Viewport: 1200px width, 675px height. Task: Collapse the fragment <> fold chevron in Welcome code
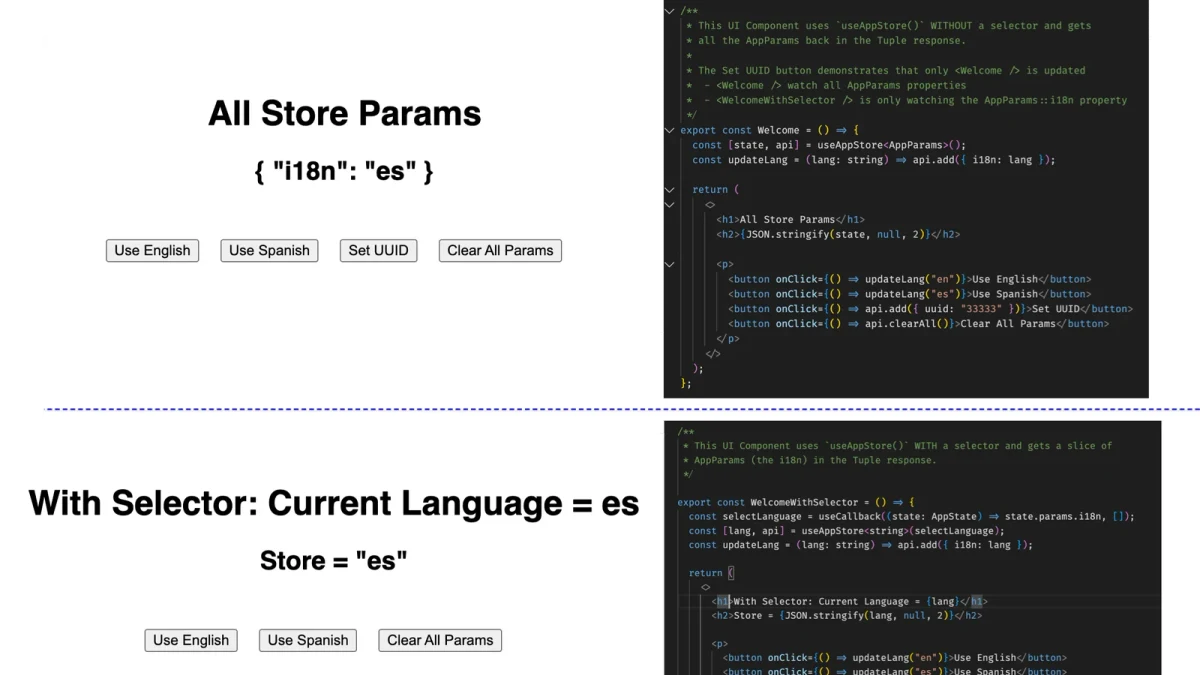click(x=670, y=204)
